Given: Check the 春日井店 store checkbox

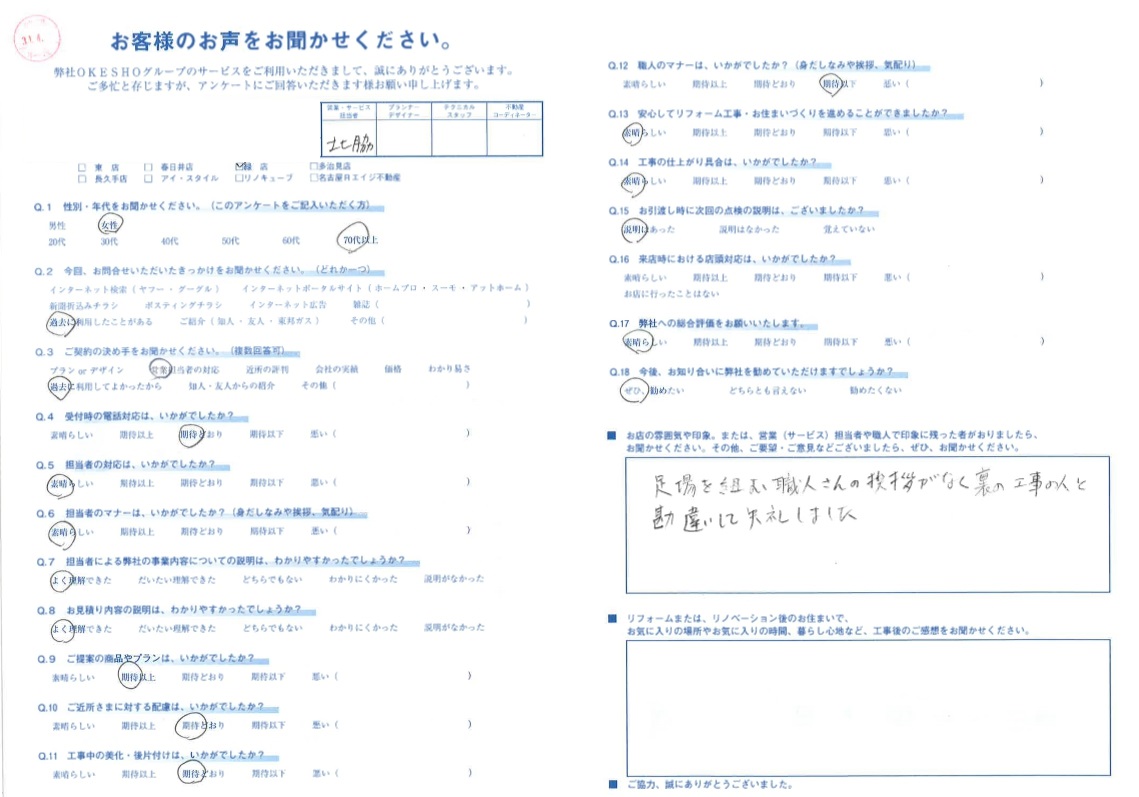Looking at the screenshot, I should tap(149, 166).
